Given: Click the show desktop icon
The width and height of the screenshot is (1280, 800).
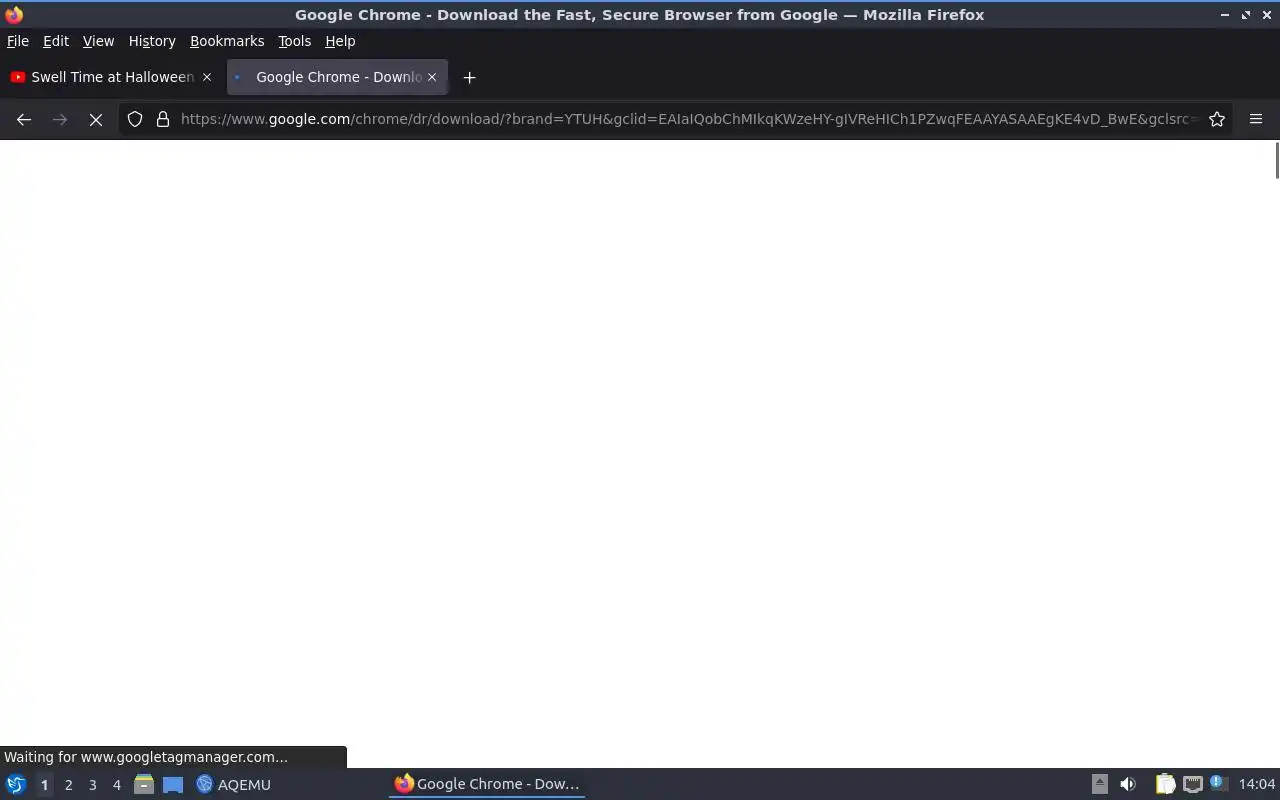Looking at the screenshot, I should tap(173, 784).
